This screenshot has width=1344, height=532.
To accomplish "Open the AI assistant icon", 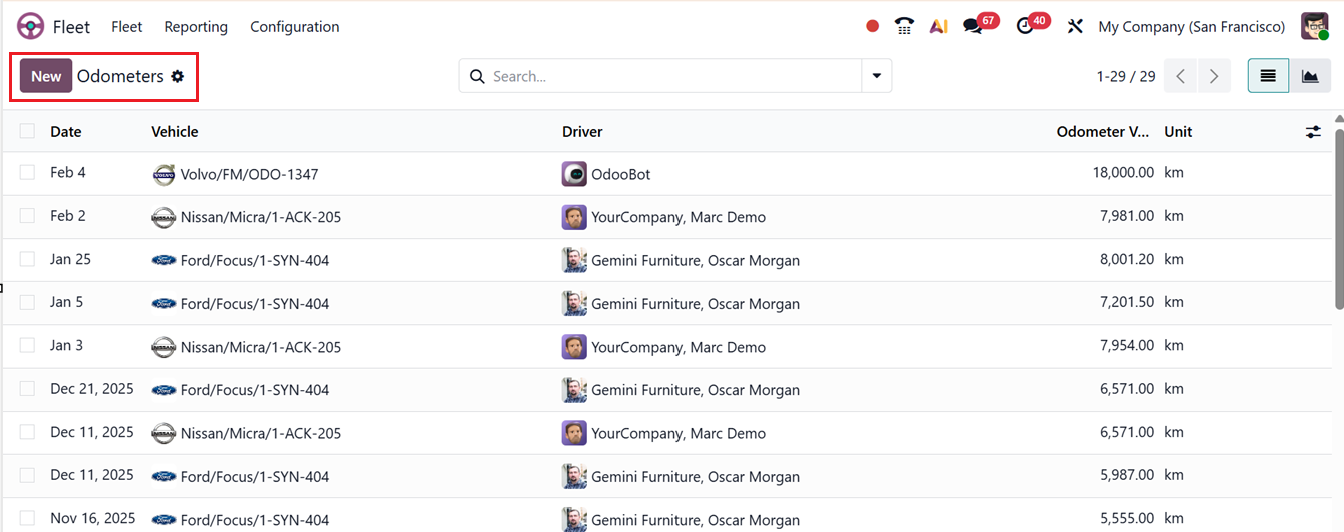I will pyautogui.click(x=938, y=27).
